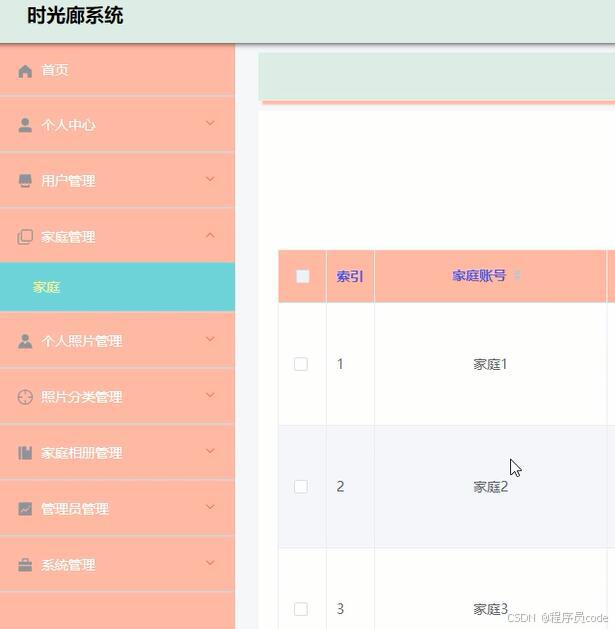
Task: Click the copy icon beside 家庭管理
Action: pos(25,237)
